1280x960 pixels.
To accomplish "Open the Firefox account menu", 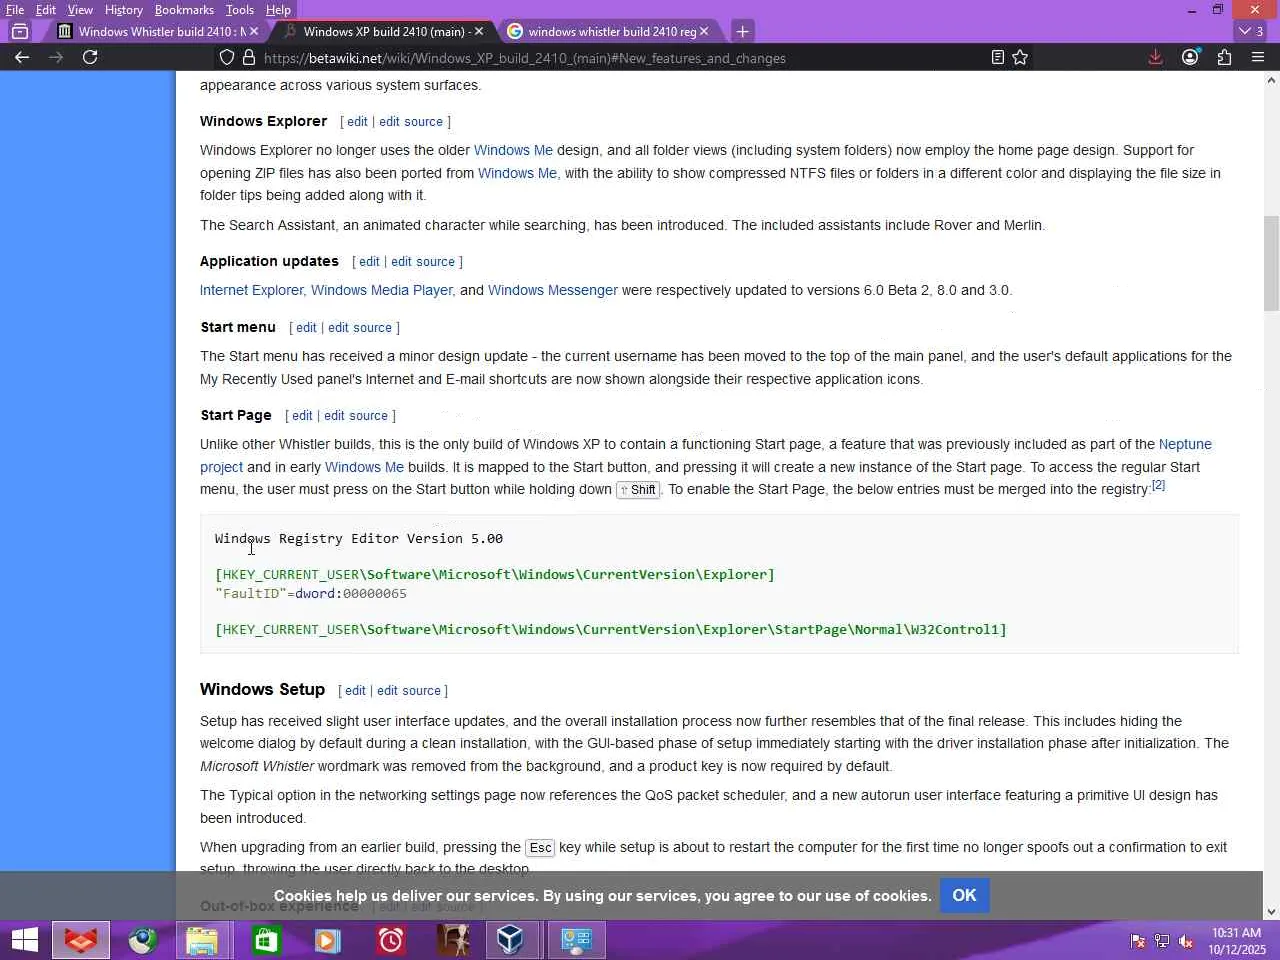I will (x=1190, y=57).
